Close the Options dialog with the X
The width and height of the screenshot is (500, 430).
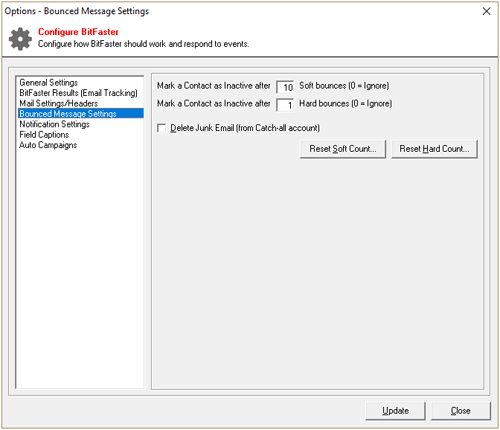[x=486, y=11]
